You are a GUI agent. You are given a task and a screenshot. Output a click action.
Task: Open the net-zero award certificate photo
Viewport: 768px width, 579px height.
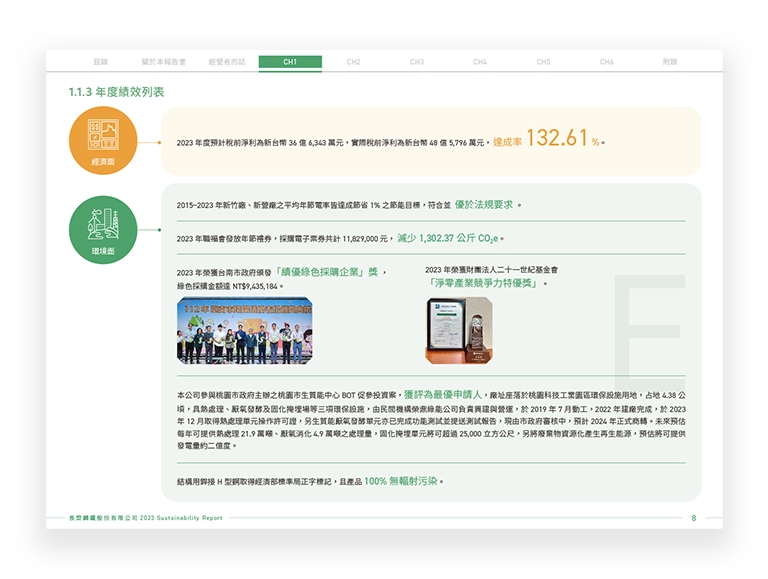(x=459, y=330)
